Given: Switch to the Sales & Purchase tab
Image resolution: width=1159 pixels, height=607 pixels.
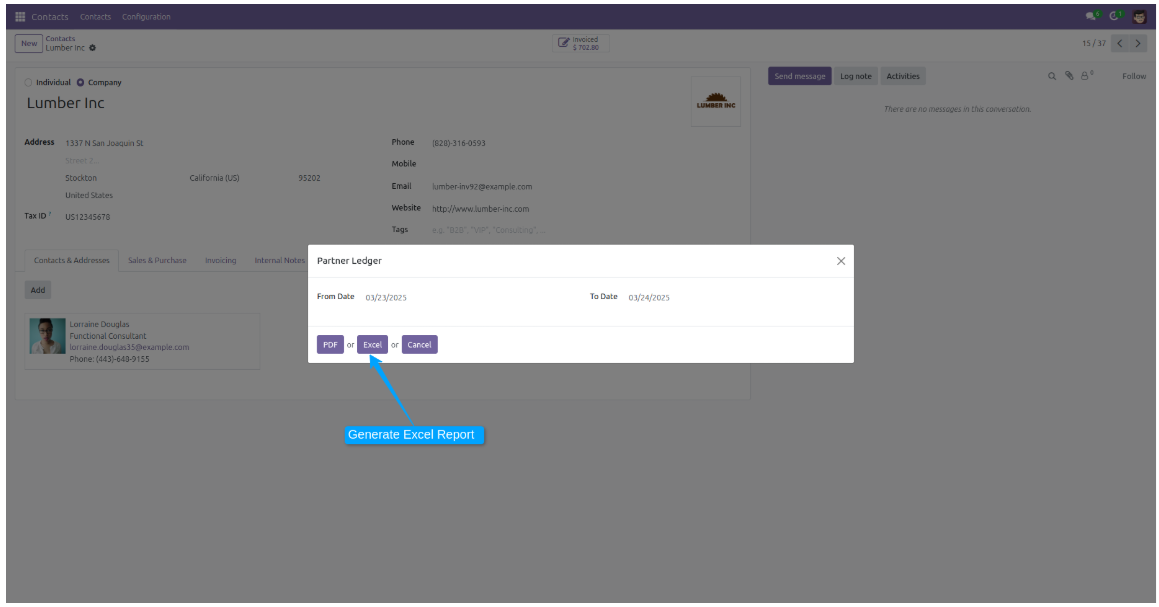Looking at the screenshot, I should coord(157,260).
